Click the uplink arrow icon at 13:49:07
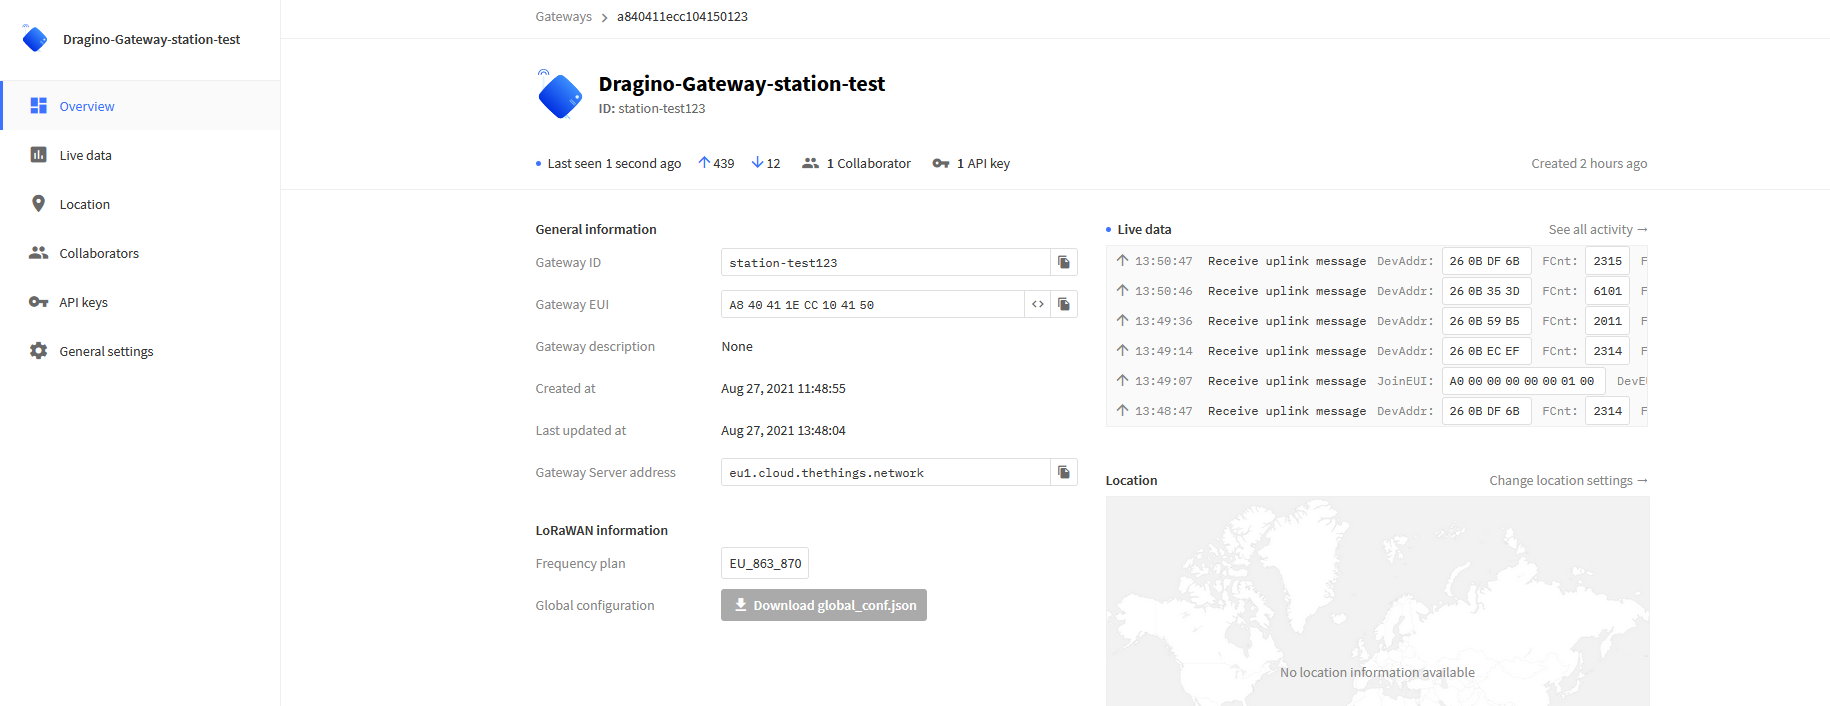This screenshot has height=706, width=1830. (1122, 380)
